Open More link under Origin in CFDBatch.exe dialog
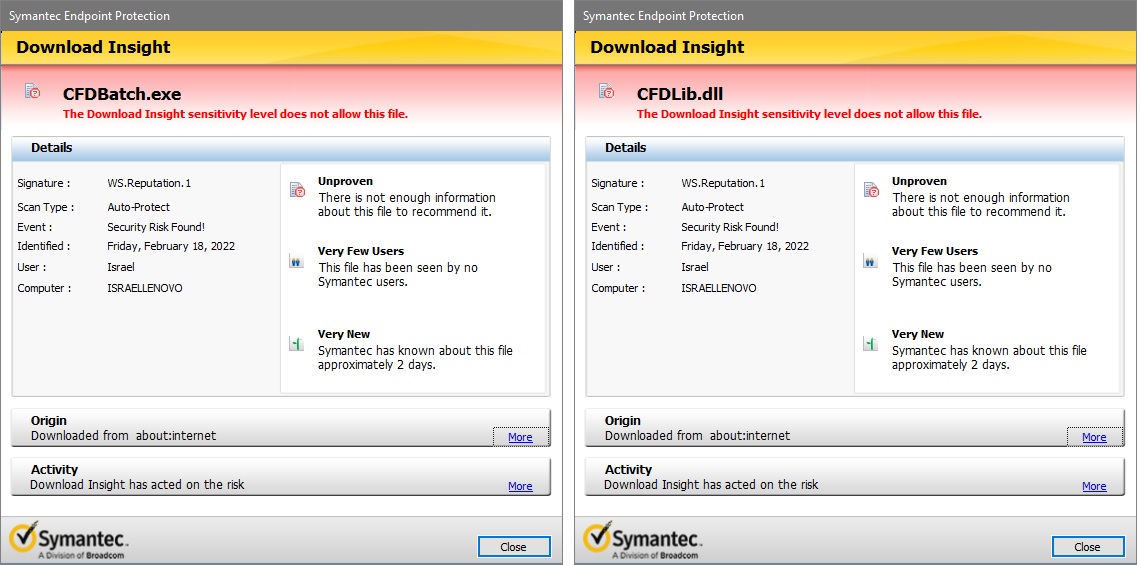The width and height of the screenshot is (1141, 565). pos(520,437)
